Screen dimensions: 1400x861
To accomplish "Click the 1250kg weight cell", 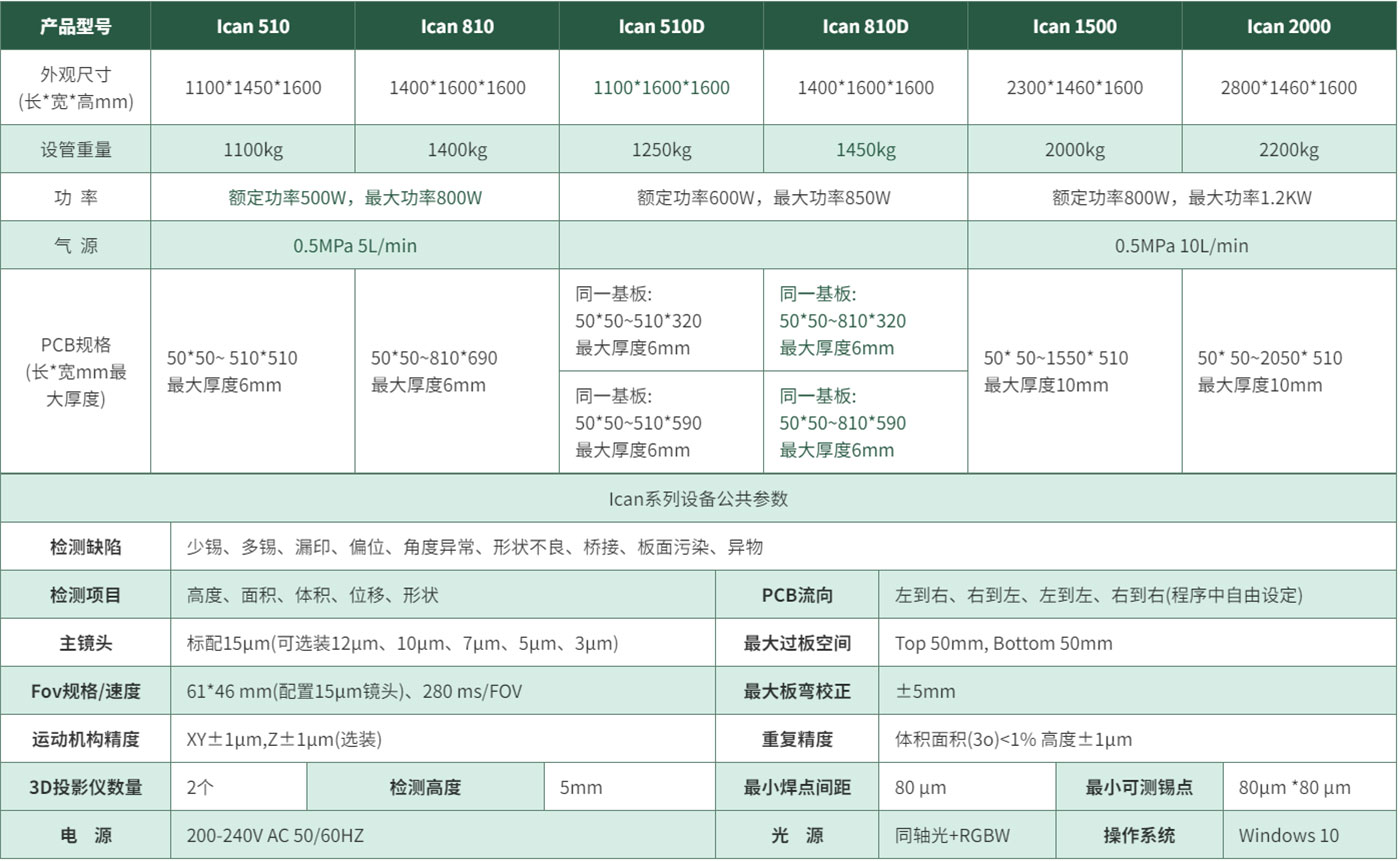I will point(661,150).
